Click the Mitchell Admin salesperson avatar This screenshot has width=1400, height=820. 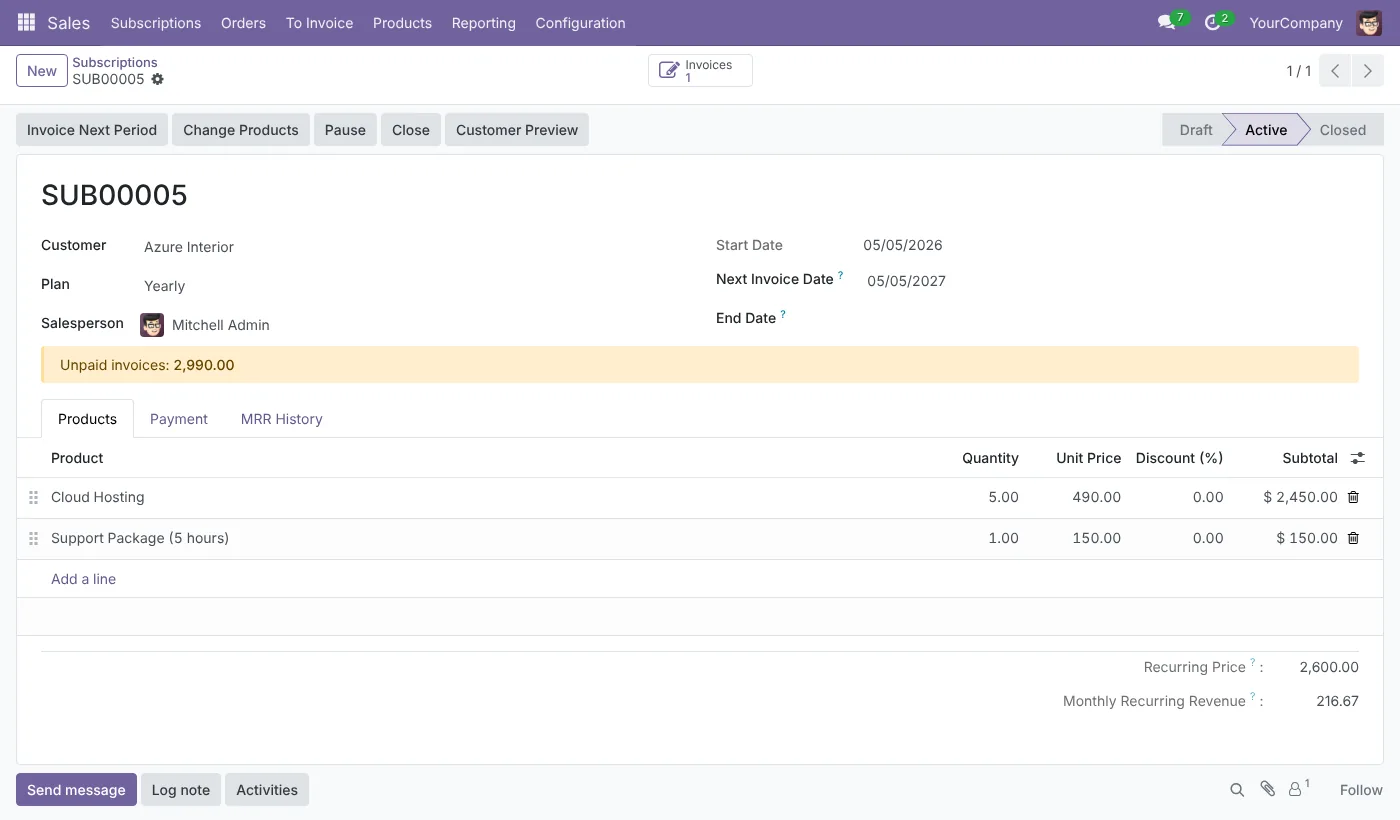pos(152,325)
